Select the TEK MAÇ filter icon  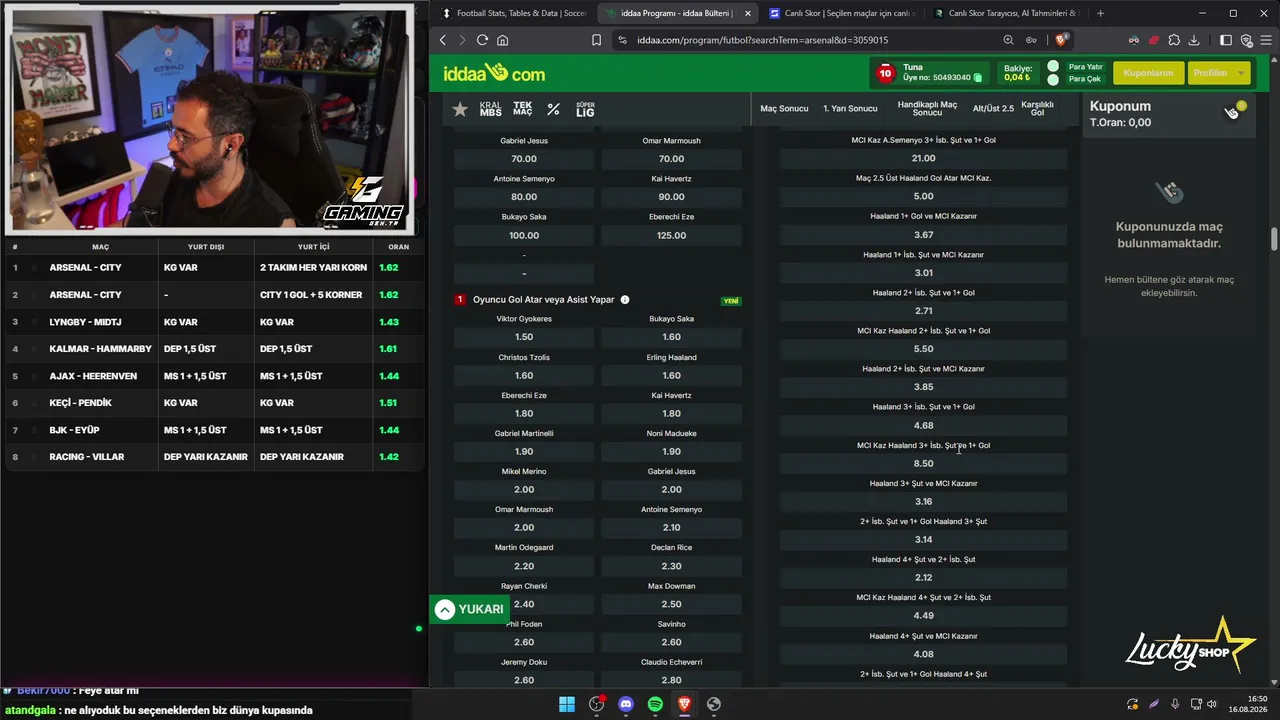(523, 109)
